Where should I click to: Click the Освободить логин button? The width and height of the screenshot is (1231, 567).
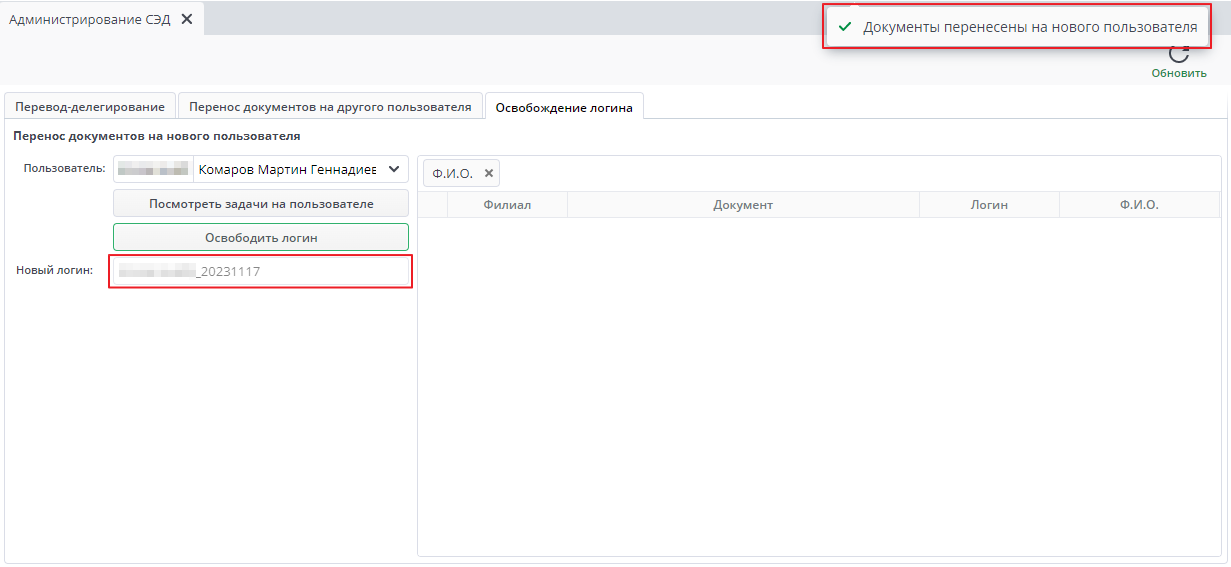tap(260, 238)
